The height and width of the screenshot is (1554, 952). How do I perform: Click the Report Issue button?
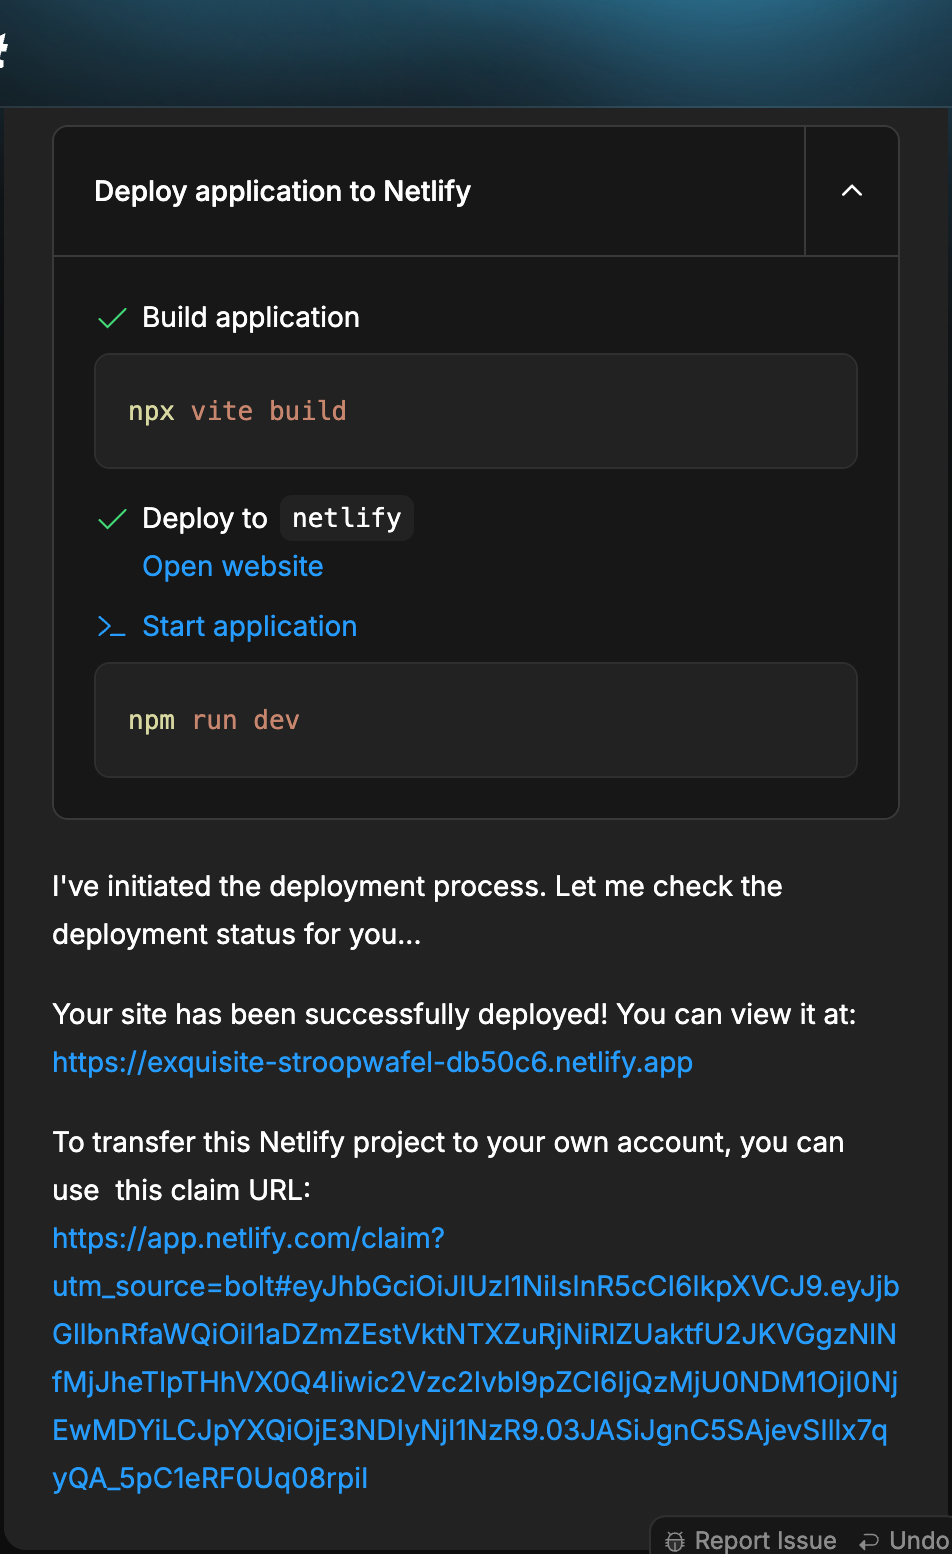[751, 1540]
